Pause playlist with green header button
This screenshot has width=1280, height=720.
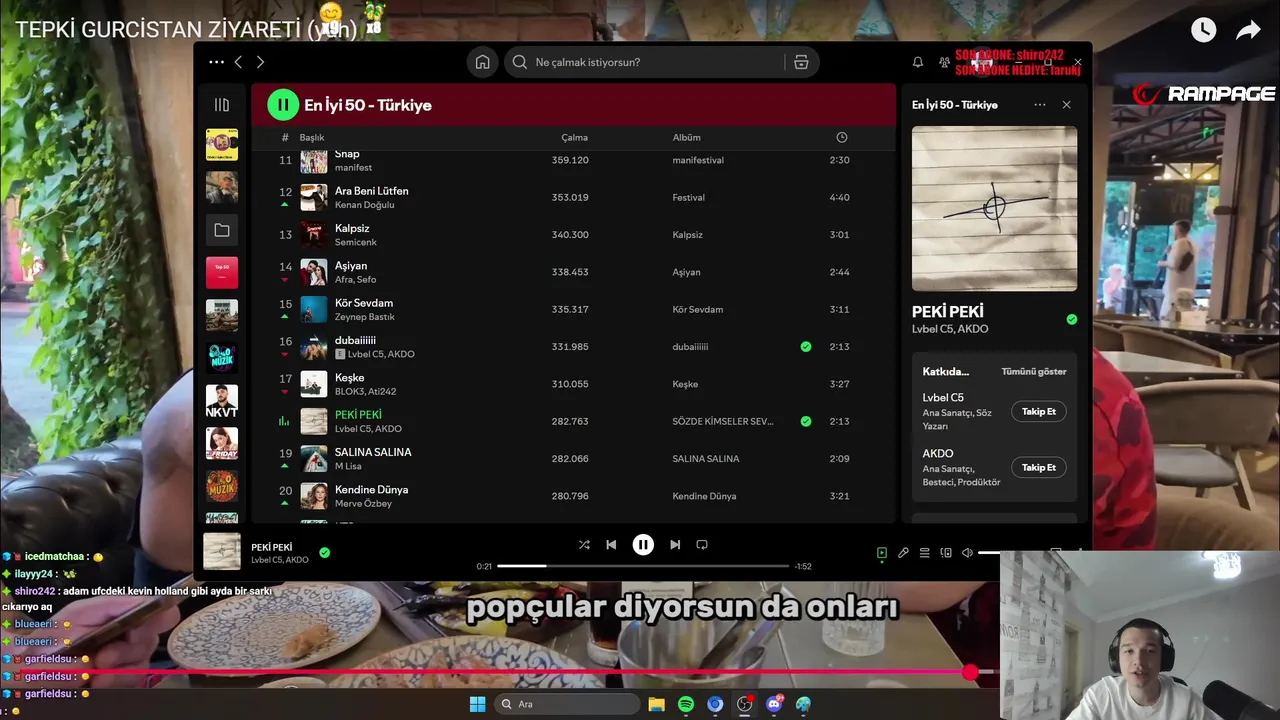283,104
